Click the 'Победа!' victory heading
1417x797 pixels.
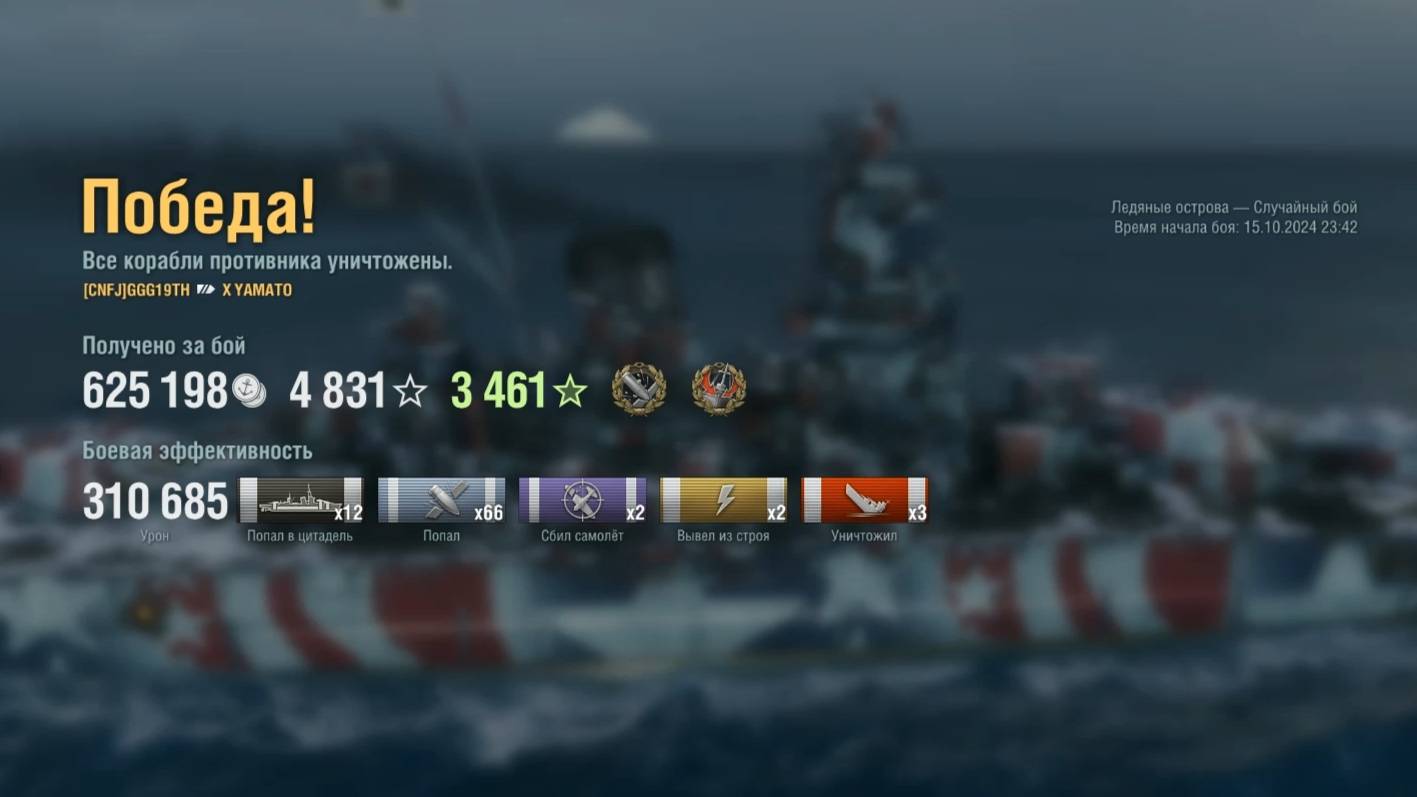[199, 208]
